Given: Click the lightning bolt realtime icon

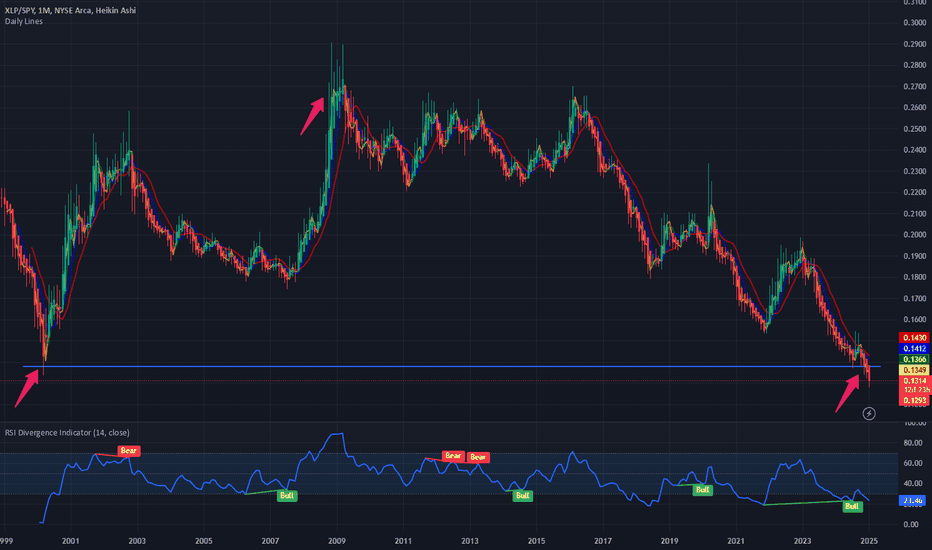Looking at the screenshot, I should pyautogui.click(x=868, y=413).
